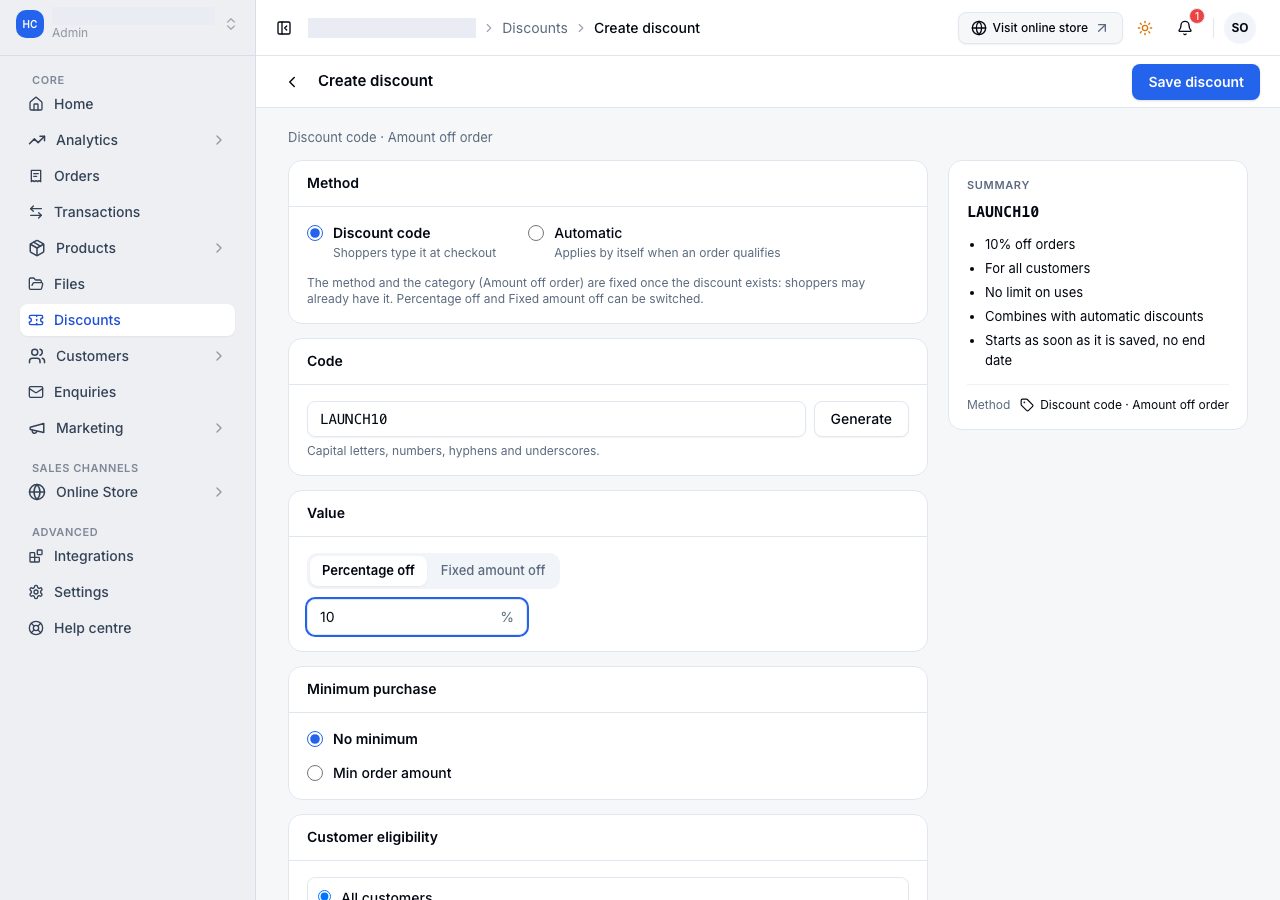Expand the Products submenu chevron
Image resolution: width=1280 pixels, height=900 pixels.
(219, 248)
